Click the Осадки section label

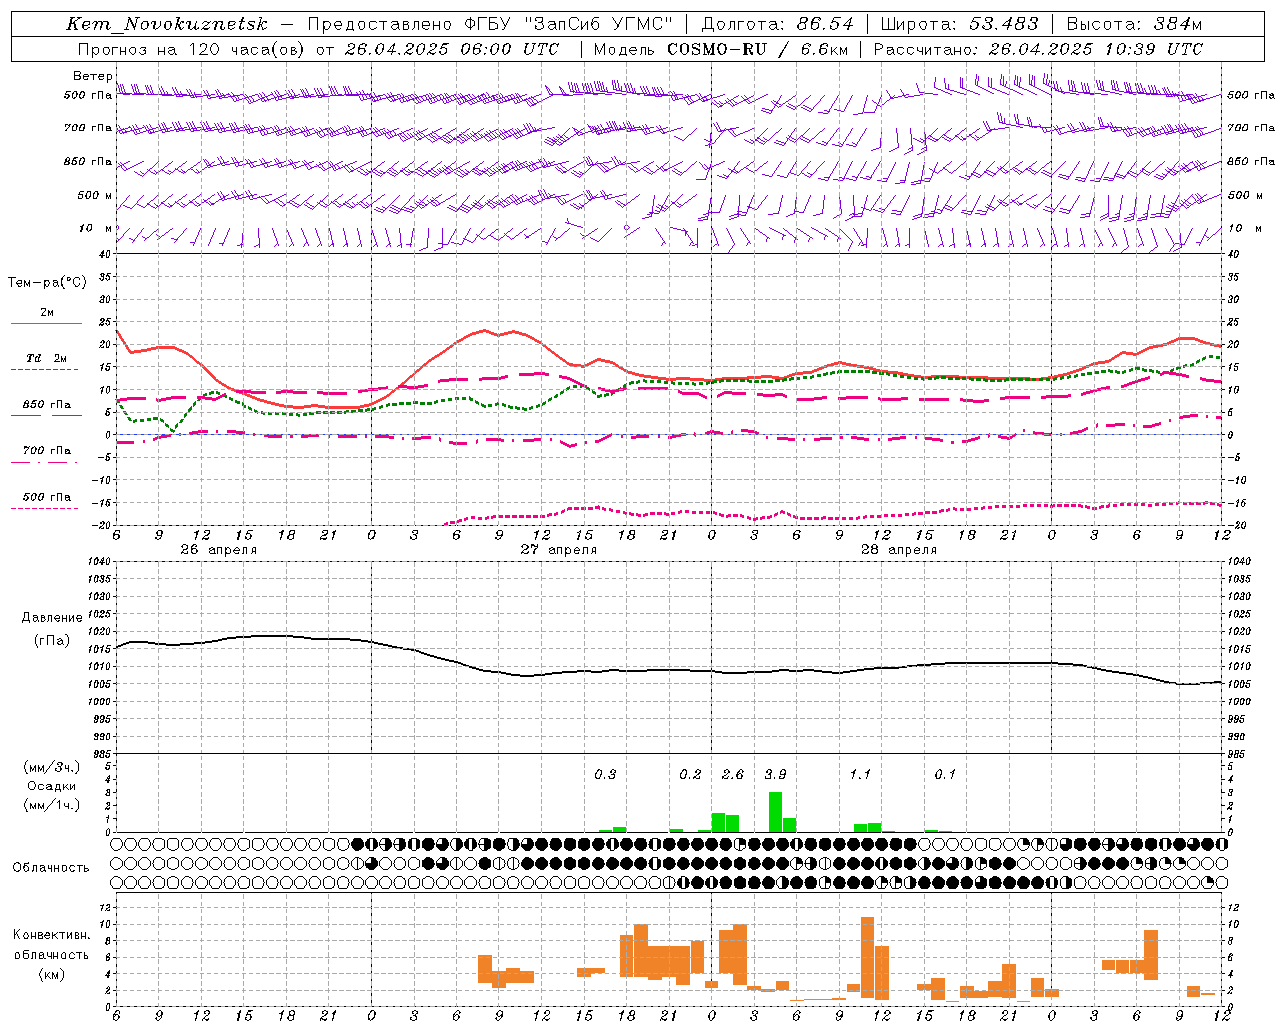(x=51, y=786)
